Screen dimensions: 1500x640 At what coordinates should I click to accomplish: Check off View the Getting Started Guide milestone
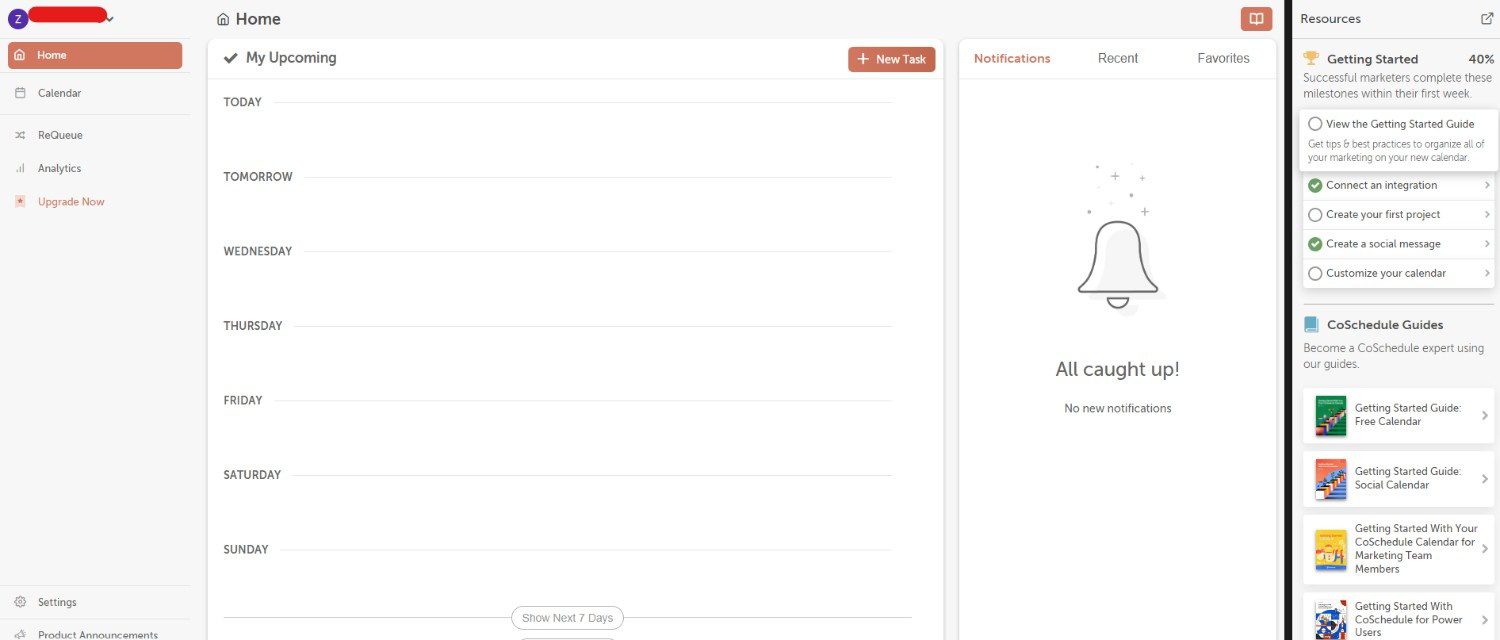point(1314,123)
